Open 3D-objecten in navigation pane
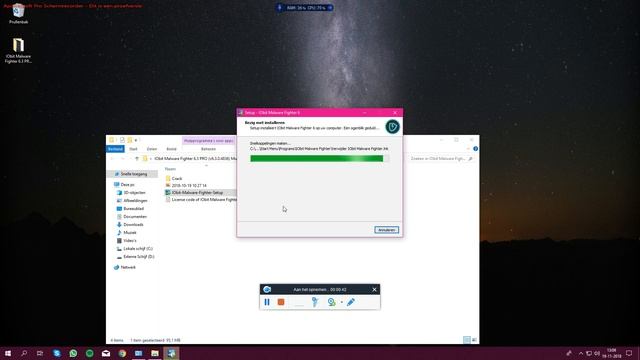The height and width of the screenshot is (360, 640). tap(134, 192)
